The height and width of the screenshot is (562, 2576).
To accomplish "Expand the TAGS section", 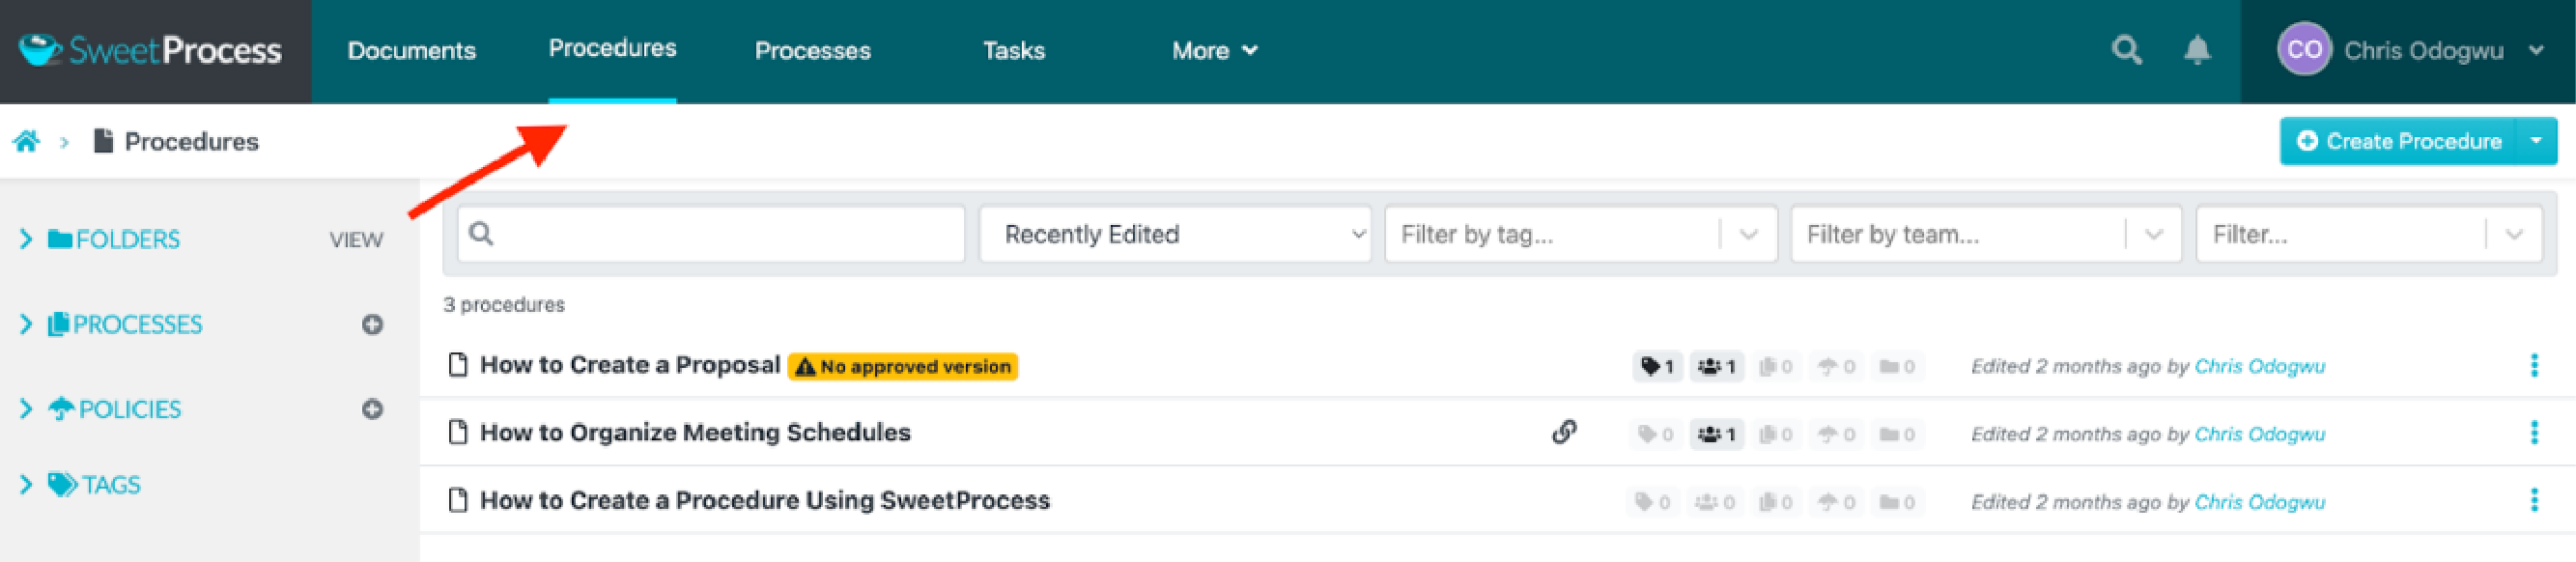I will pos(26,485).
